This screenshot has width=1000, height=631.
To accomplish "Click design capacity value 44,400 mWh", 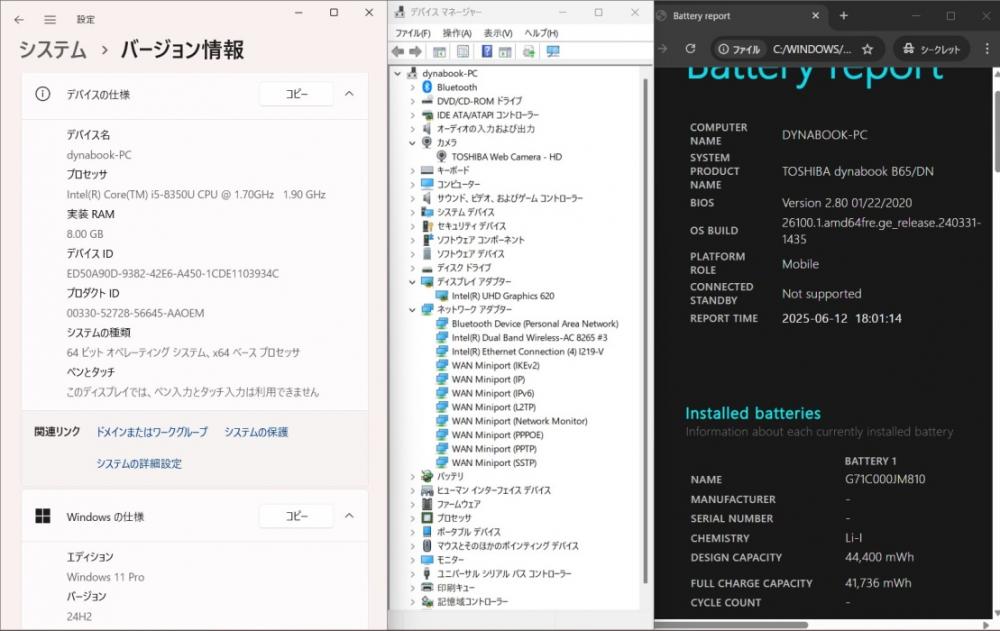I will pyautogui.click(x=879, y=557).
